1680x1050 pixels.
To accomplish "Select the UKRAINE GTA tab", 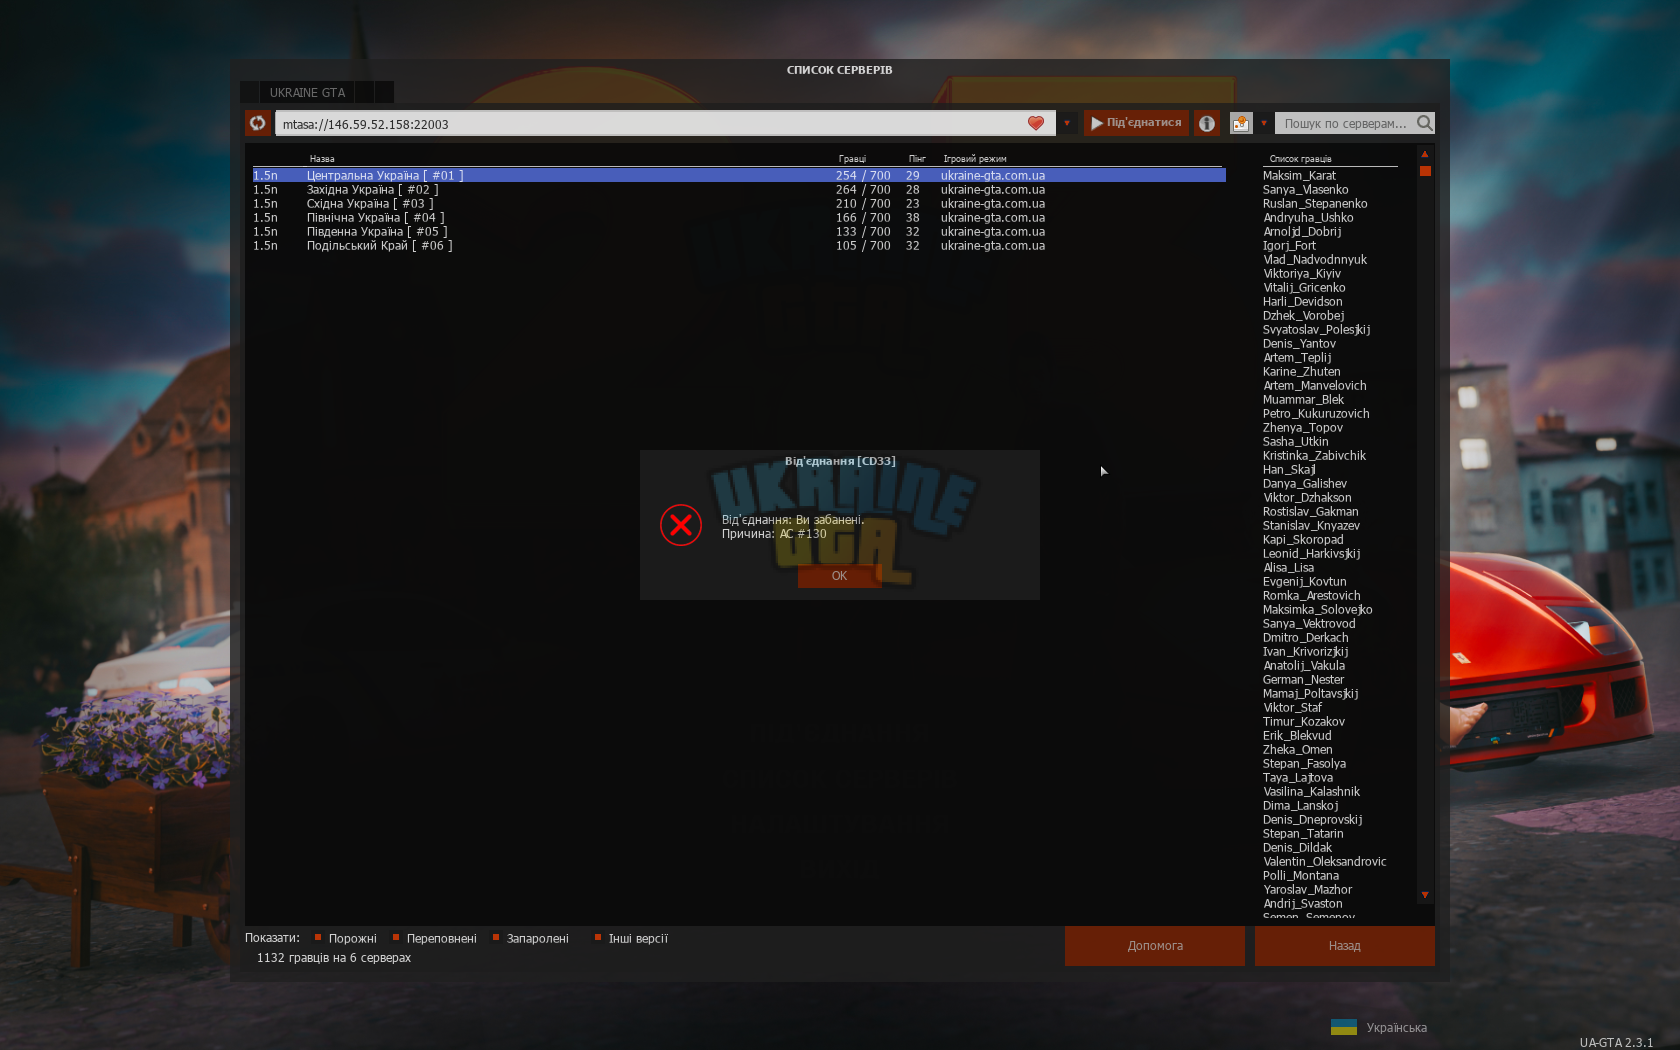I will (x=307, y=93).
